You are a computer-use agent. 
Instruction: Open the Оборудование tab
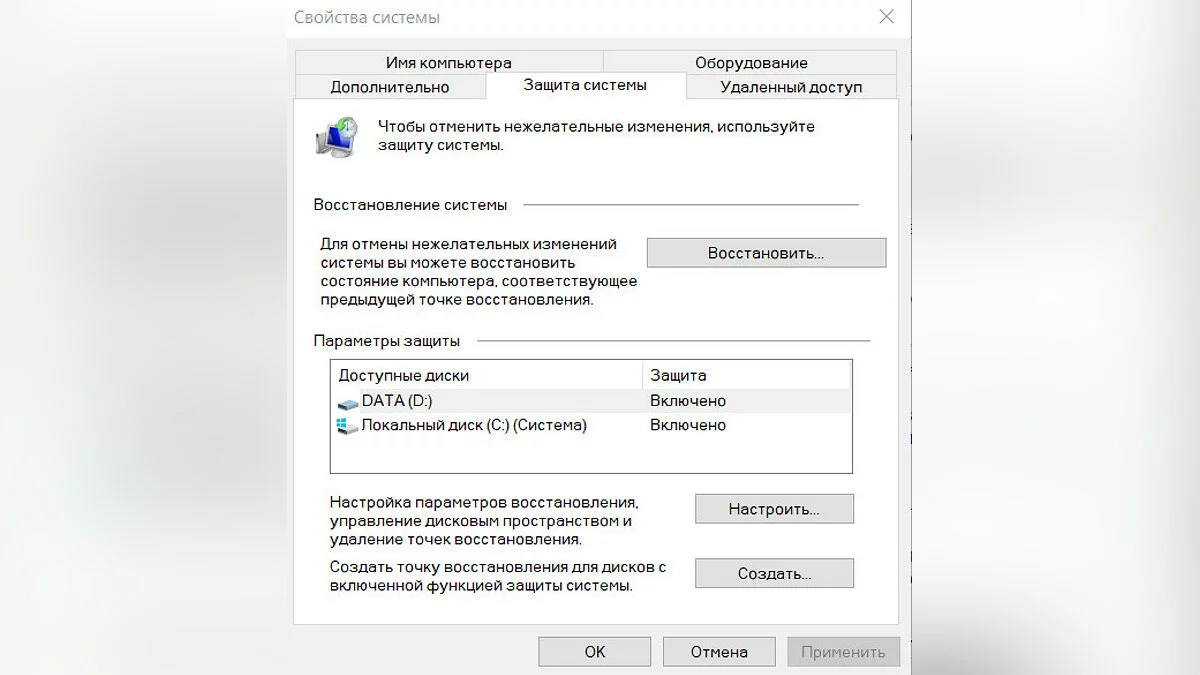click(x=751, y=63)
